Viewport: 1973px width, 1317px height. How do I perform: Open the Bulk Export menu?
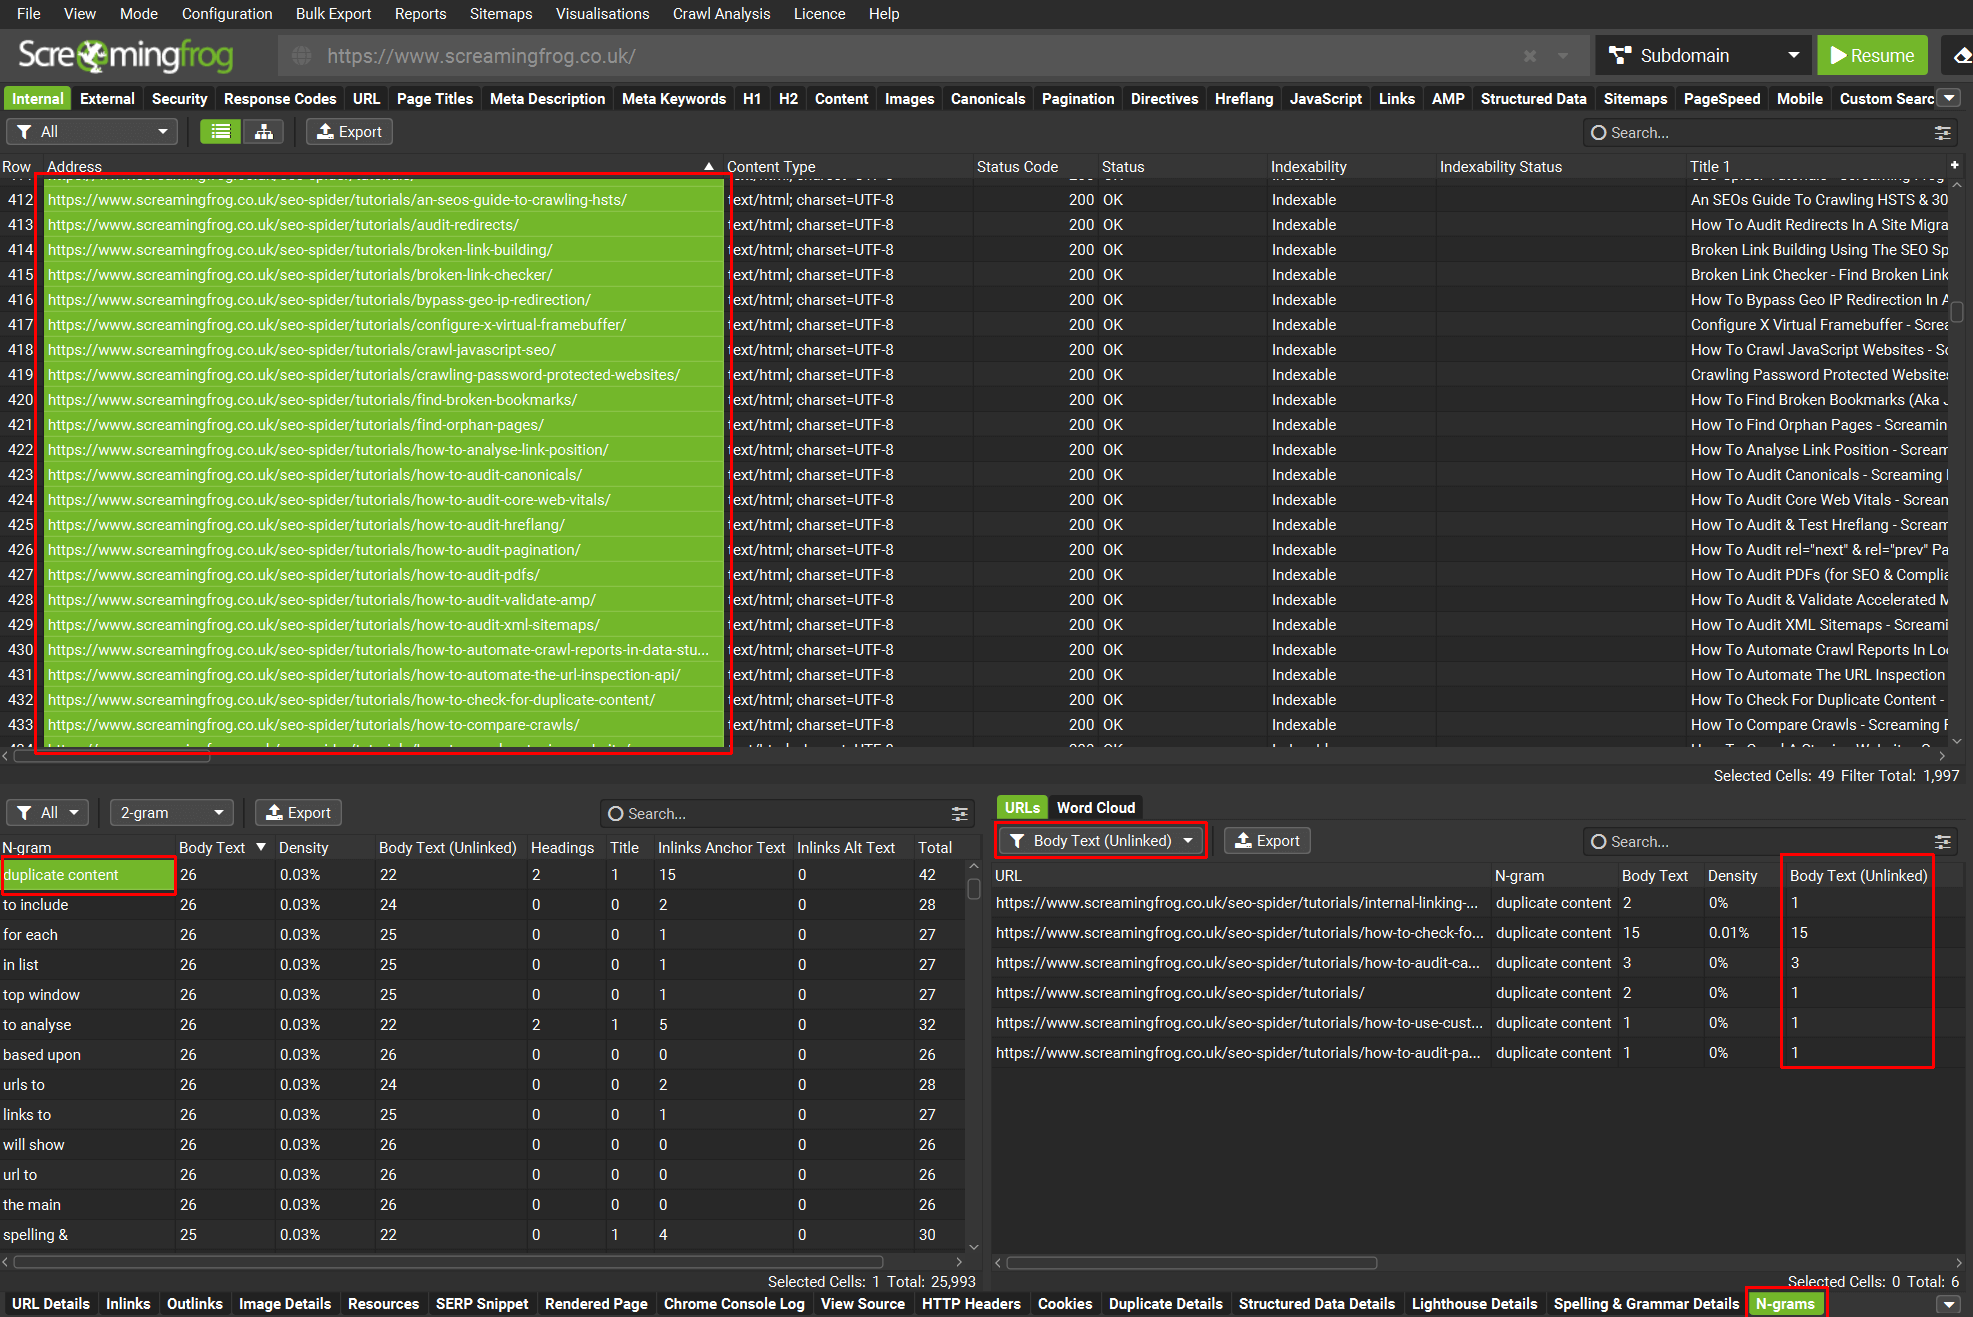tap(333, 14)
